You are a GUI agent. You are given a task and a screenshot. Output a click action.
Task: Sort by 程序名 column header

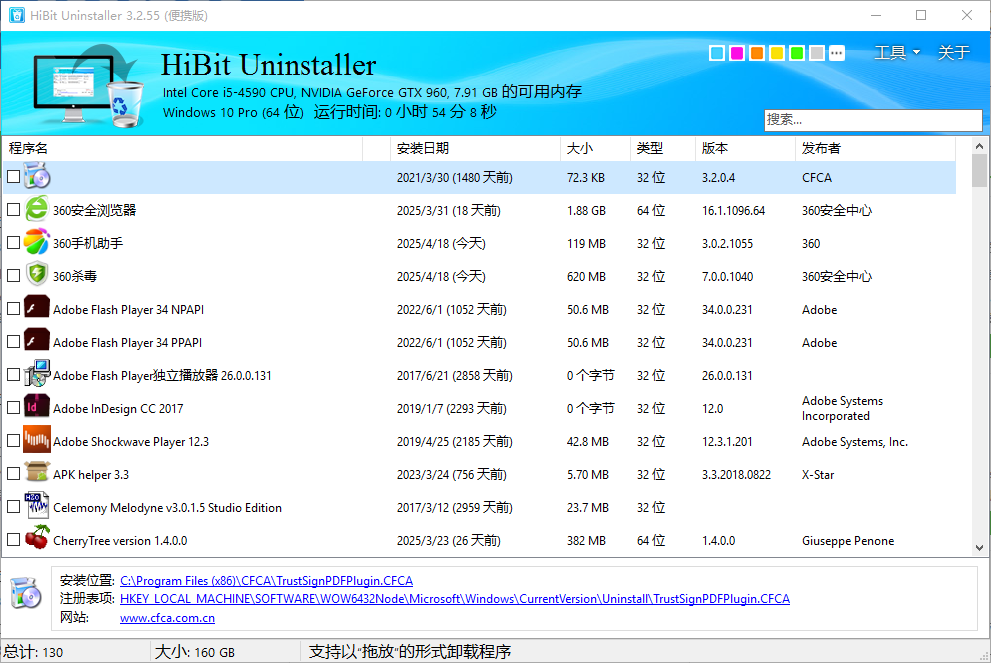click(x=183, y=149)
